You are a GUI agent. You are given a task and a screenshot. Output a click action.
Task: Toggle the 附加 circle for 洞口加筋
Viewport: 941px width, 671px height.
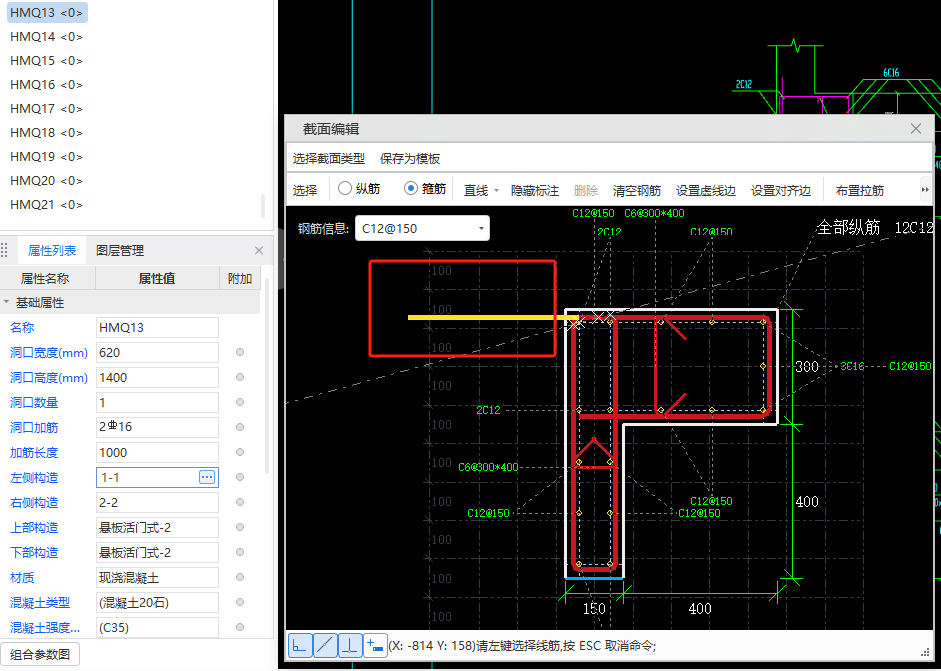(x=240, y=427)
